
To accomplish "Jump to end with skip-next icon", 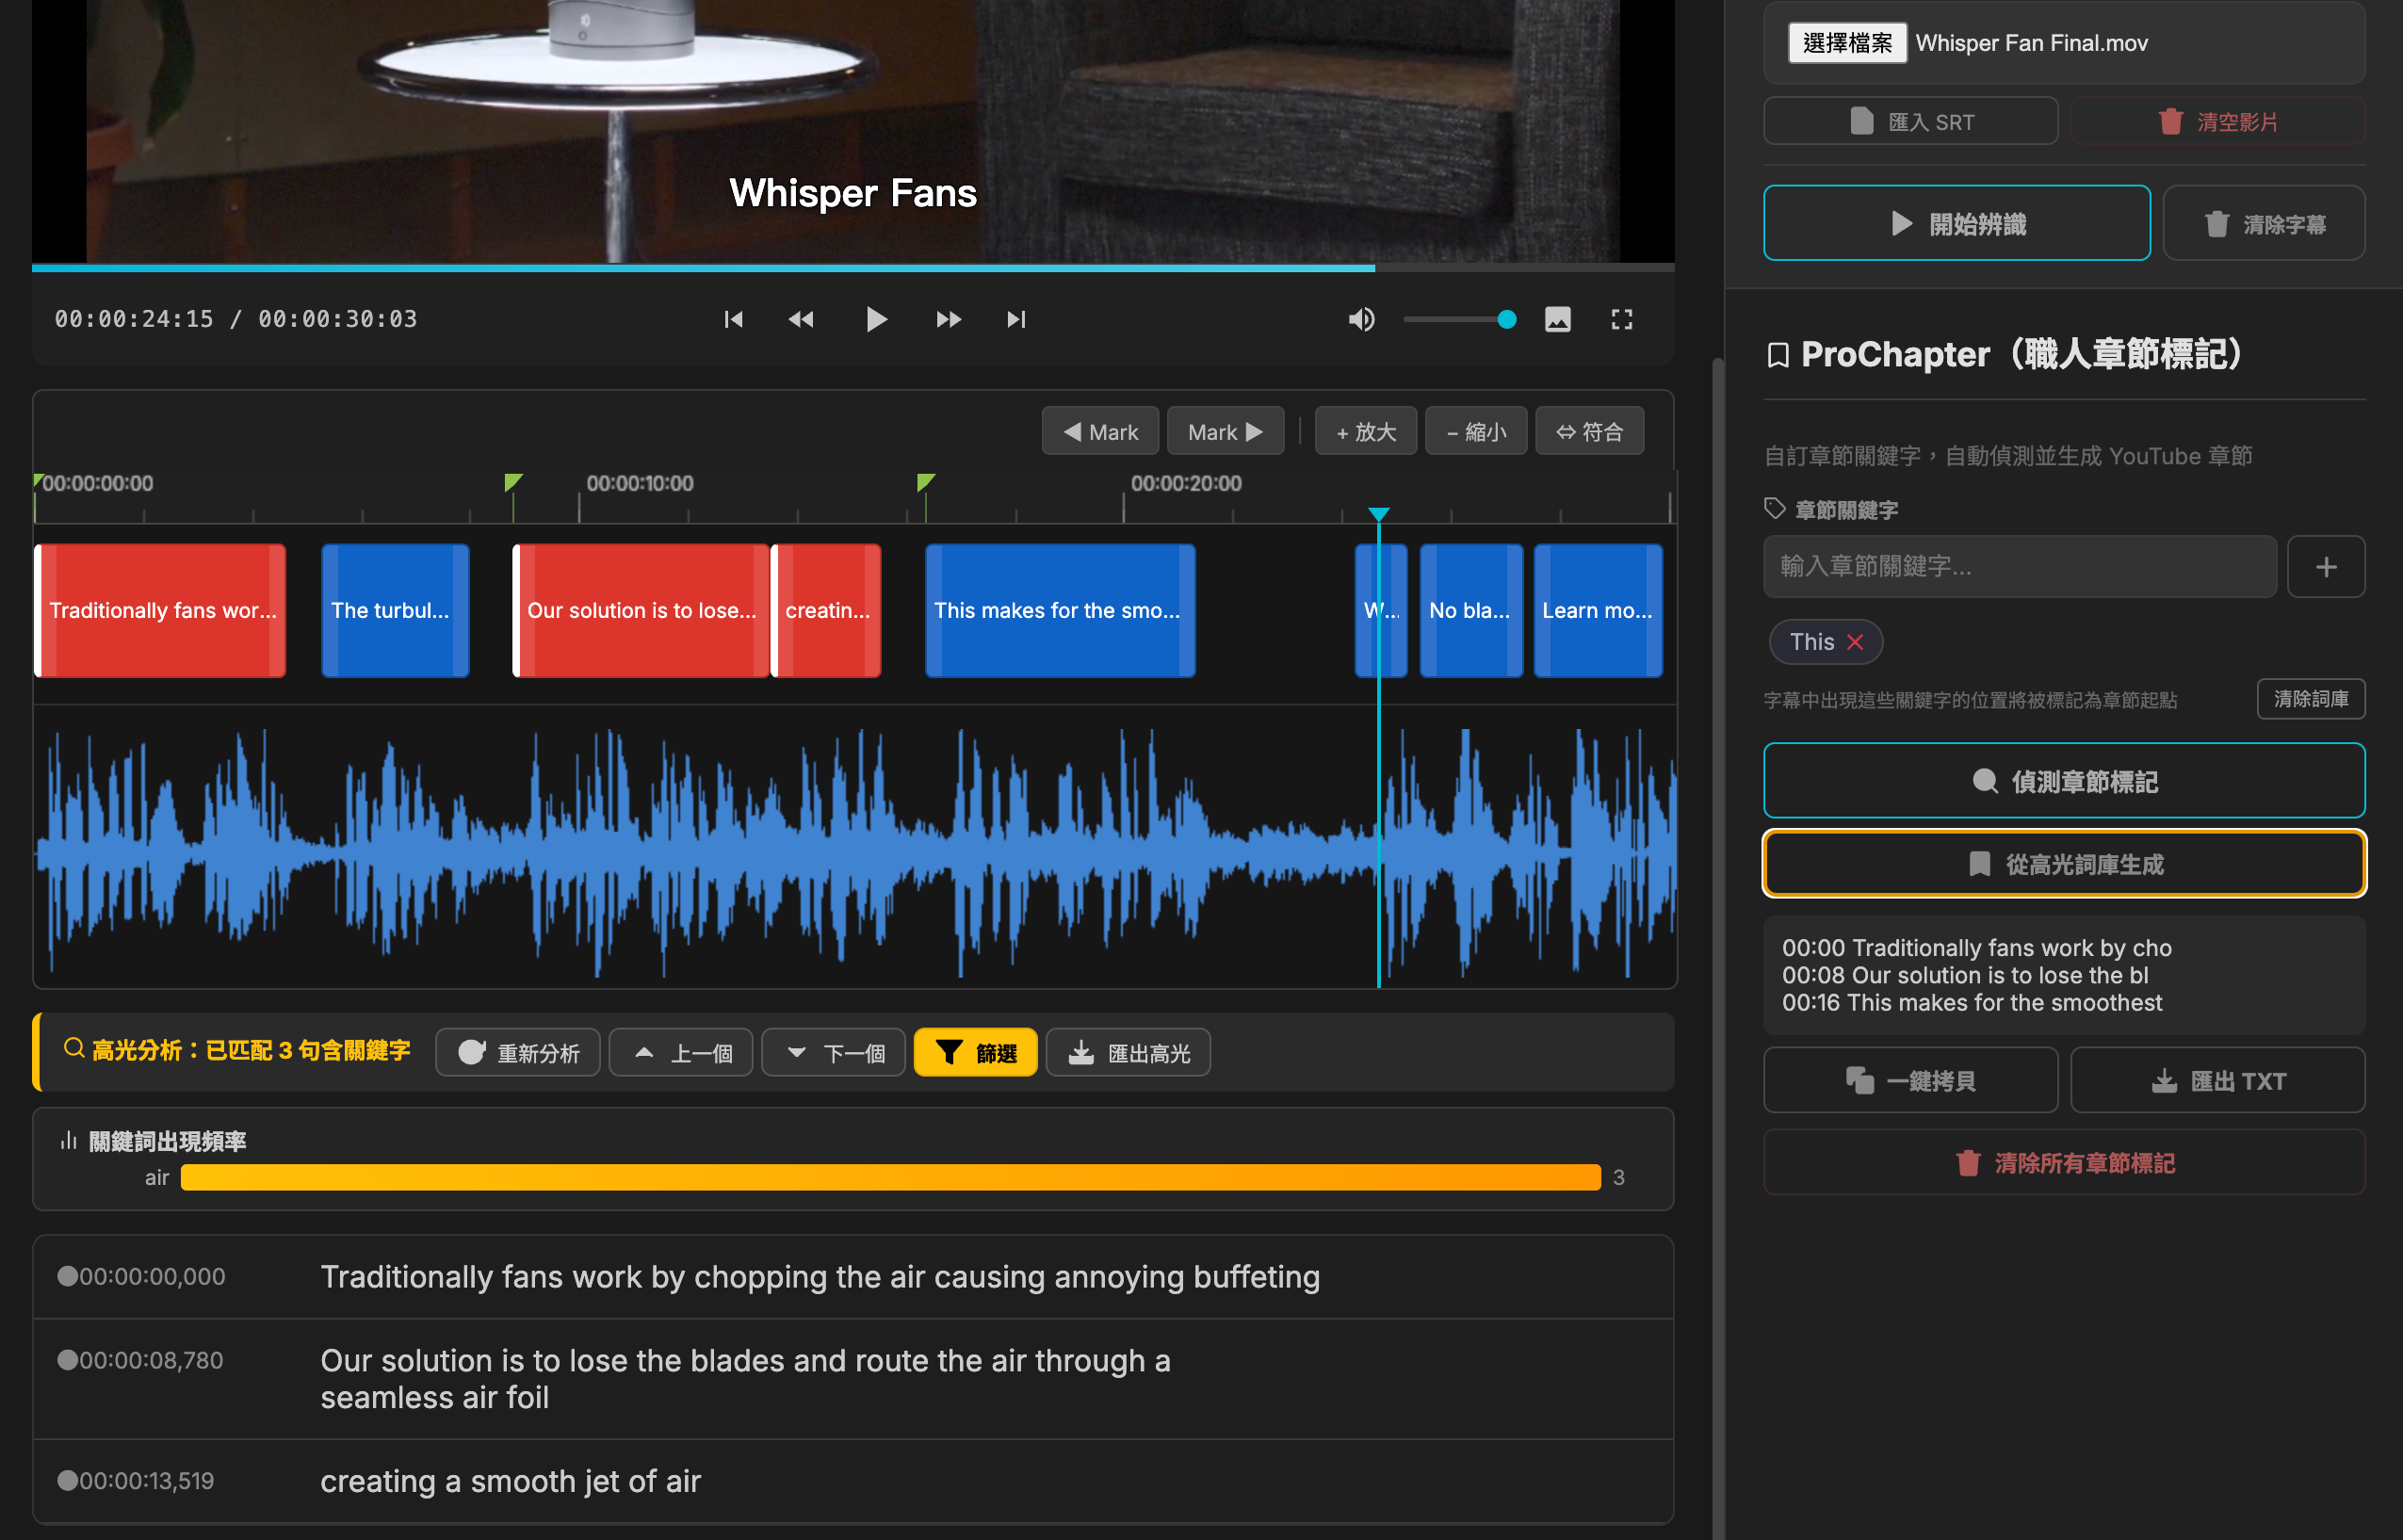I will click(1016, 319).
